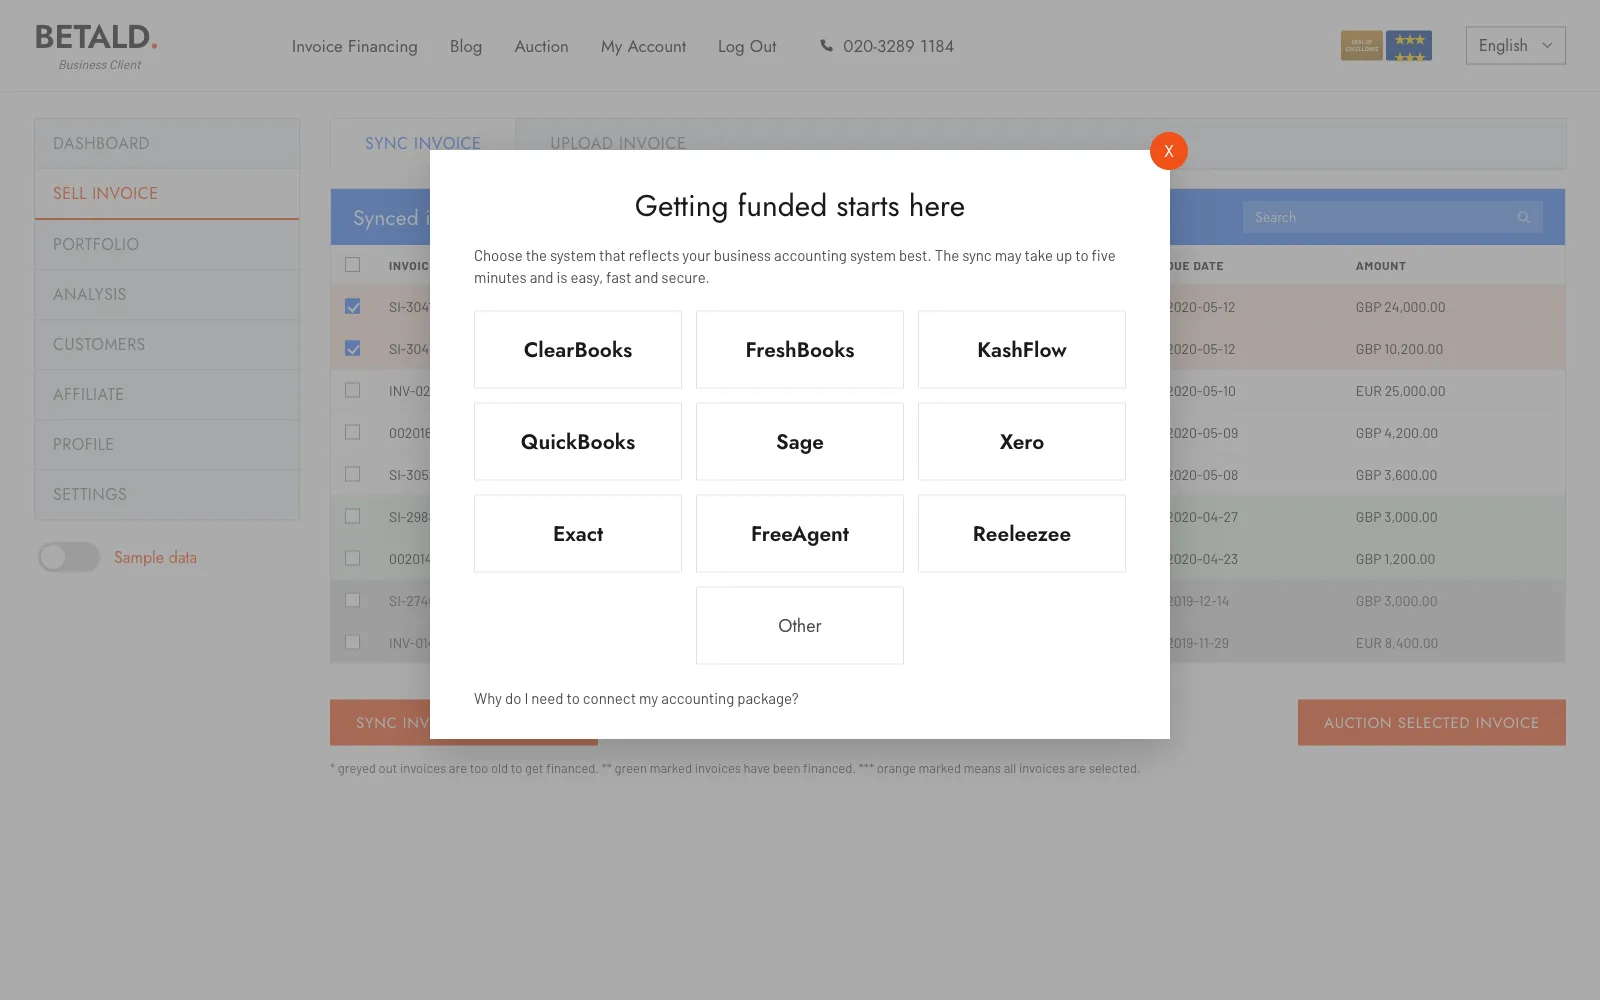Select the QuickBooks option
Screen dimensions: 1600x1000
coord(578,441)
